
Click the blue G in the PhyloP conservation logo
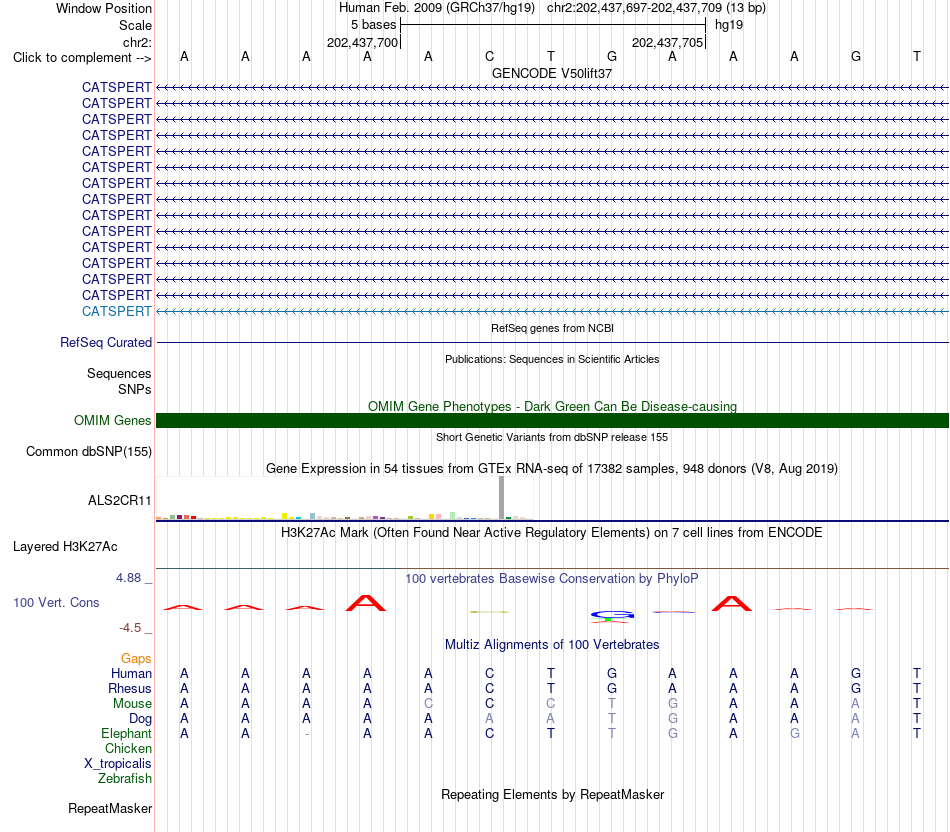[612, 615]
